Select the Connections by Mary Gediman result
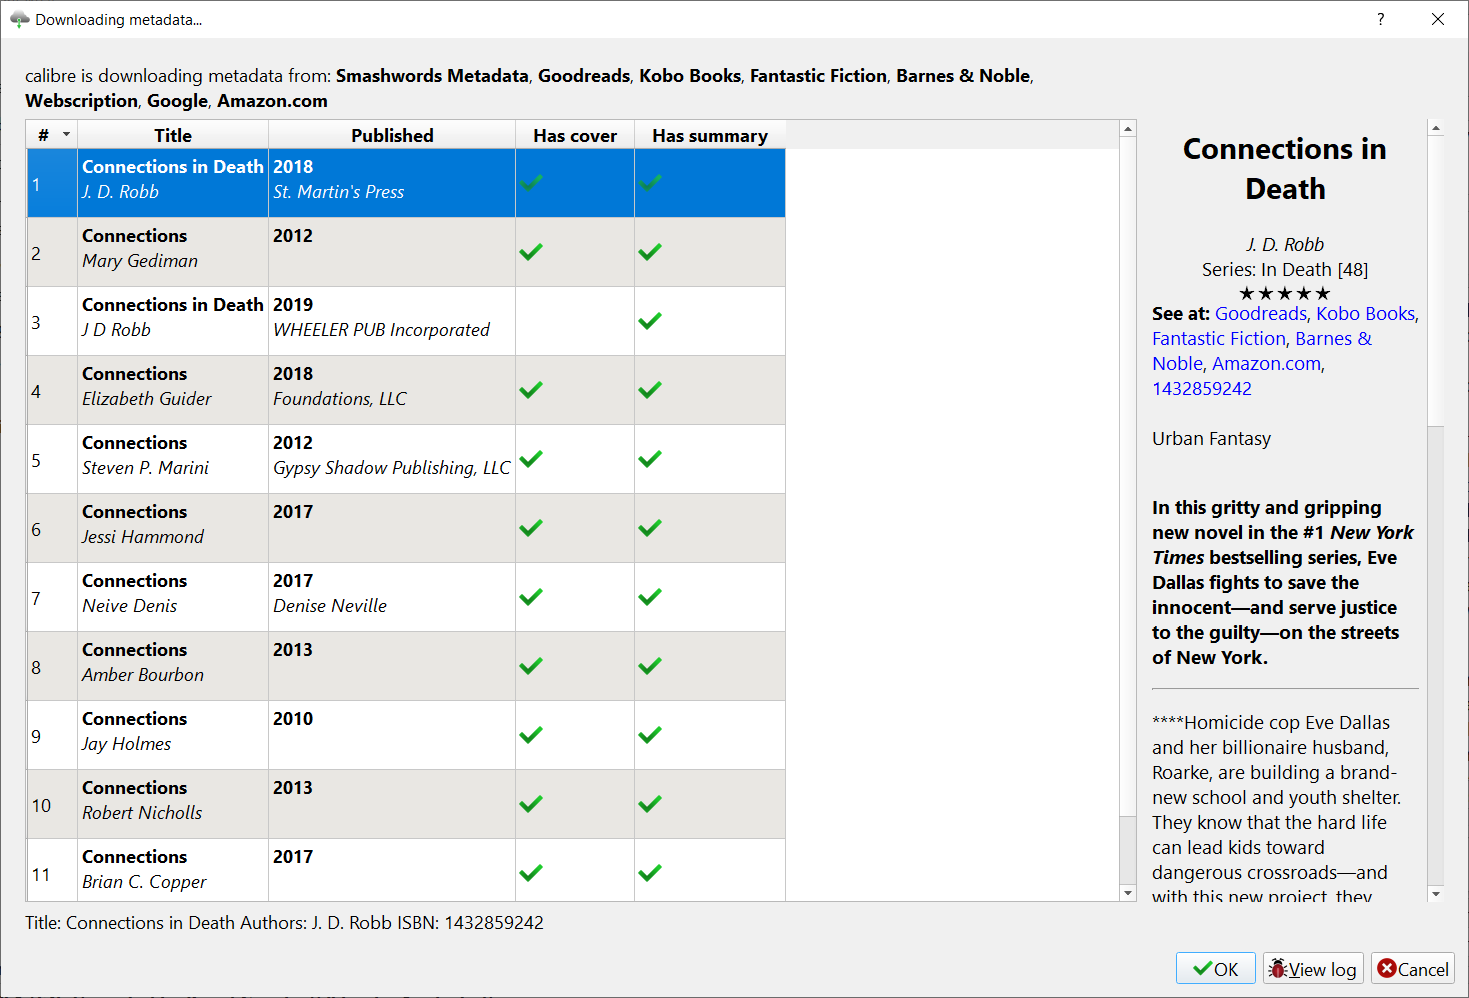This screenshot has width=1469, height=998. 172,249
